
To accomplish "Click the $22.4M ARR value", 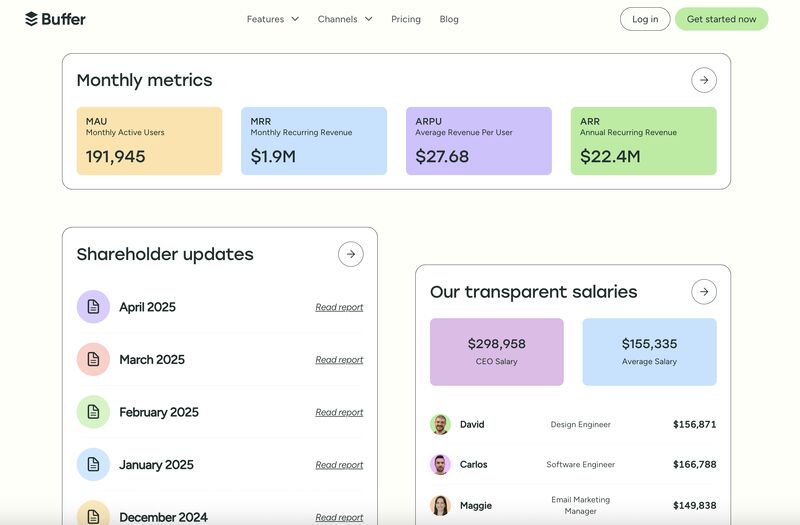I will click(x=610, y=157).
